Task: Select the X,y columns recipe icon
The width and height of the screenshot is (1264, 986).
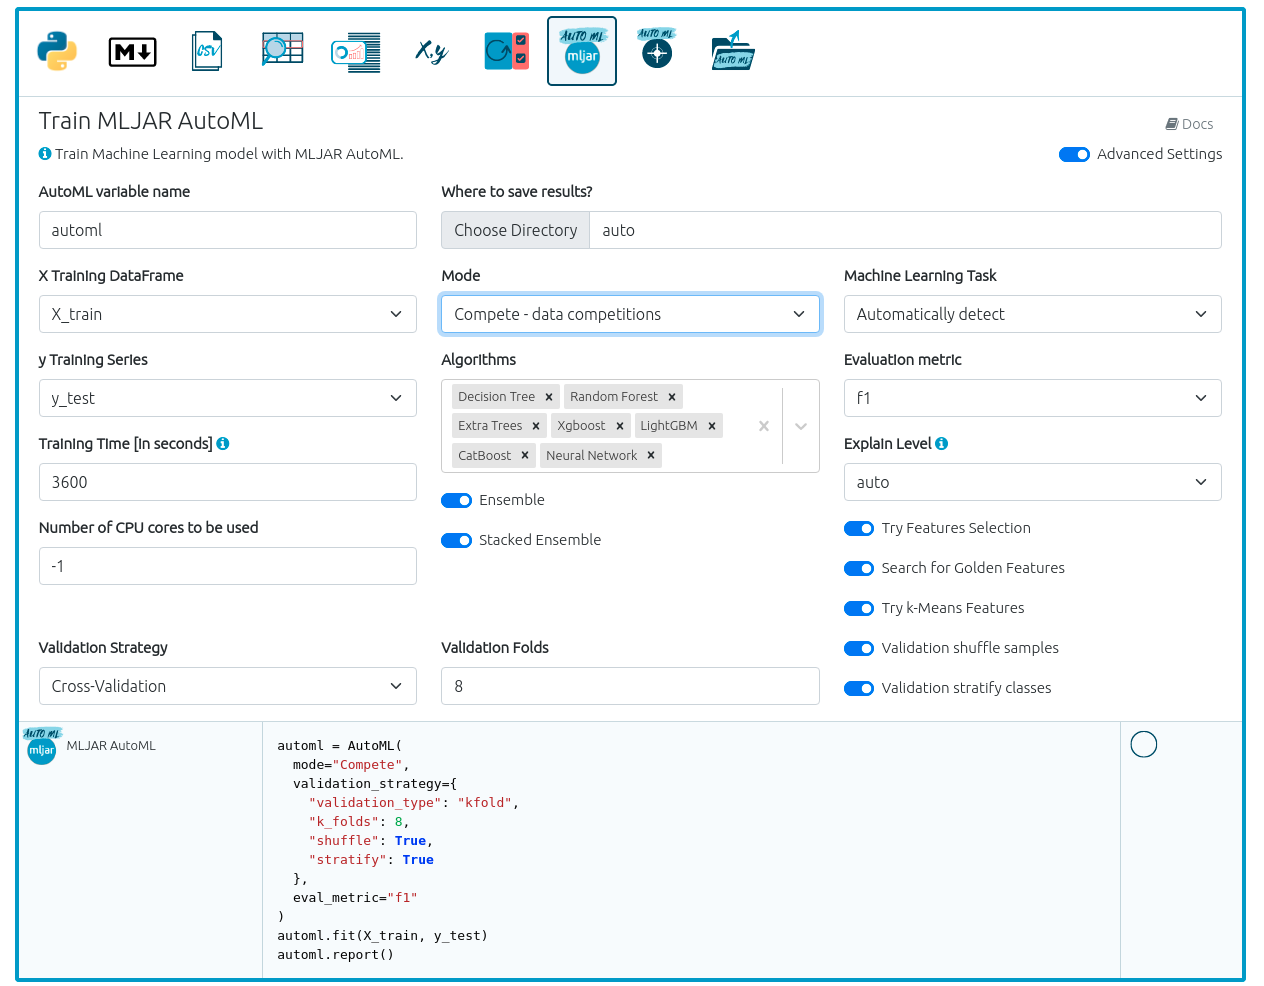Action: tap(432, 51)
